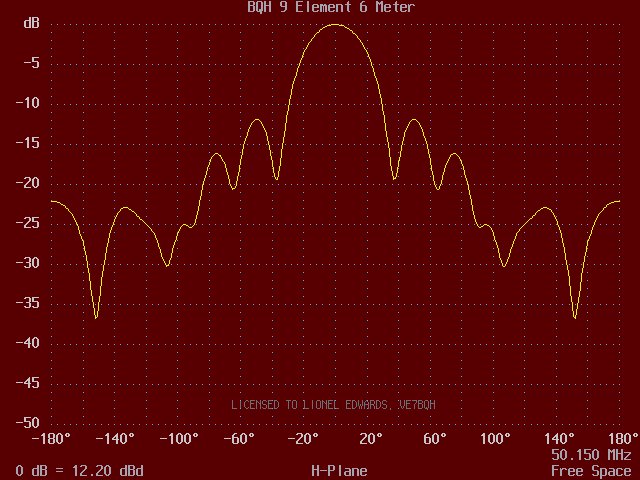
Task: Select the -100° angle label
Action: click(180, 439)
